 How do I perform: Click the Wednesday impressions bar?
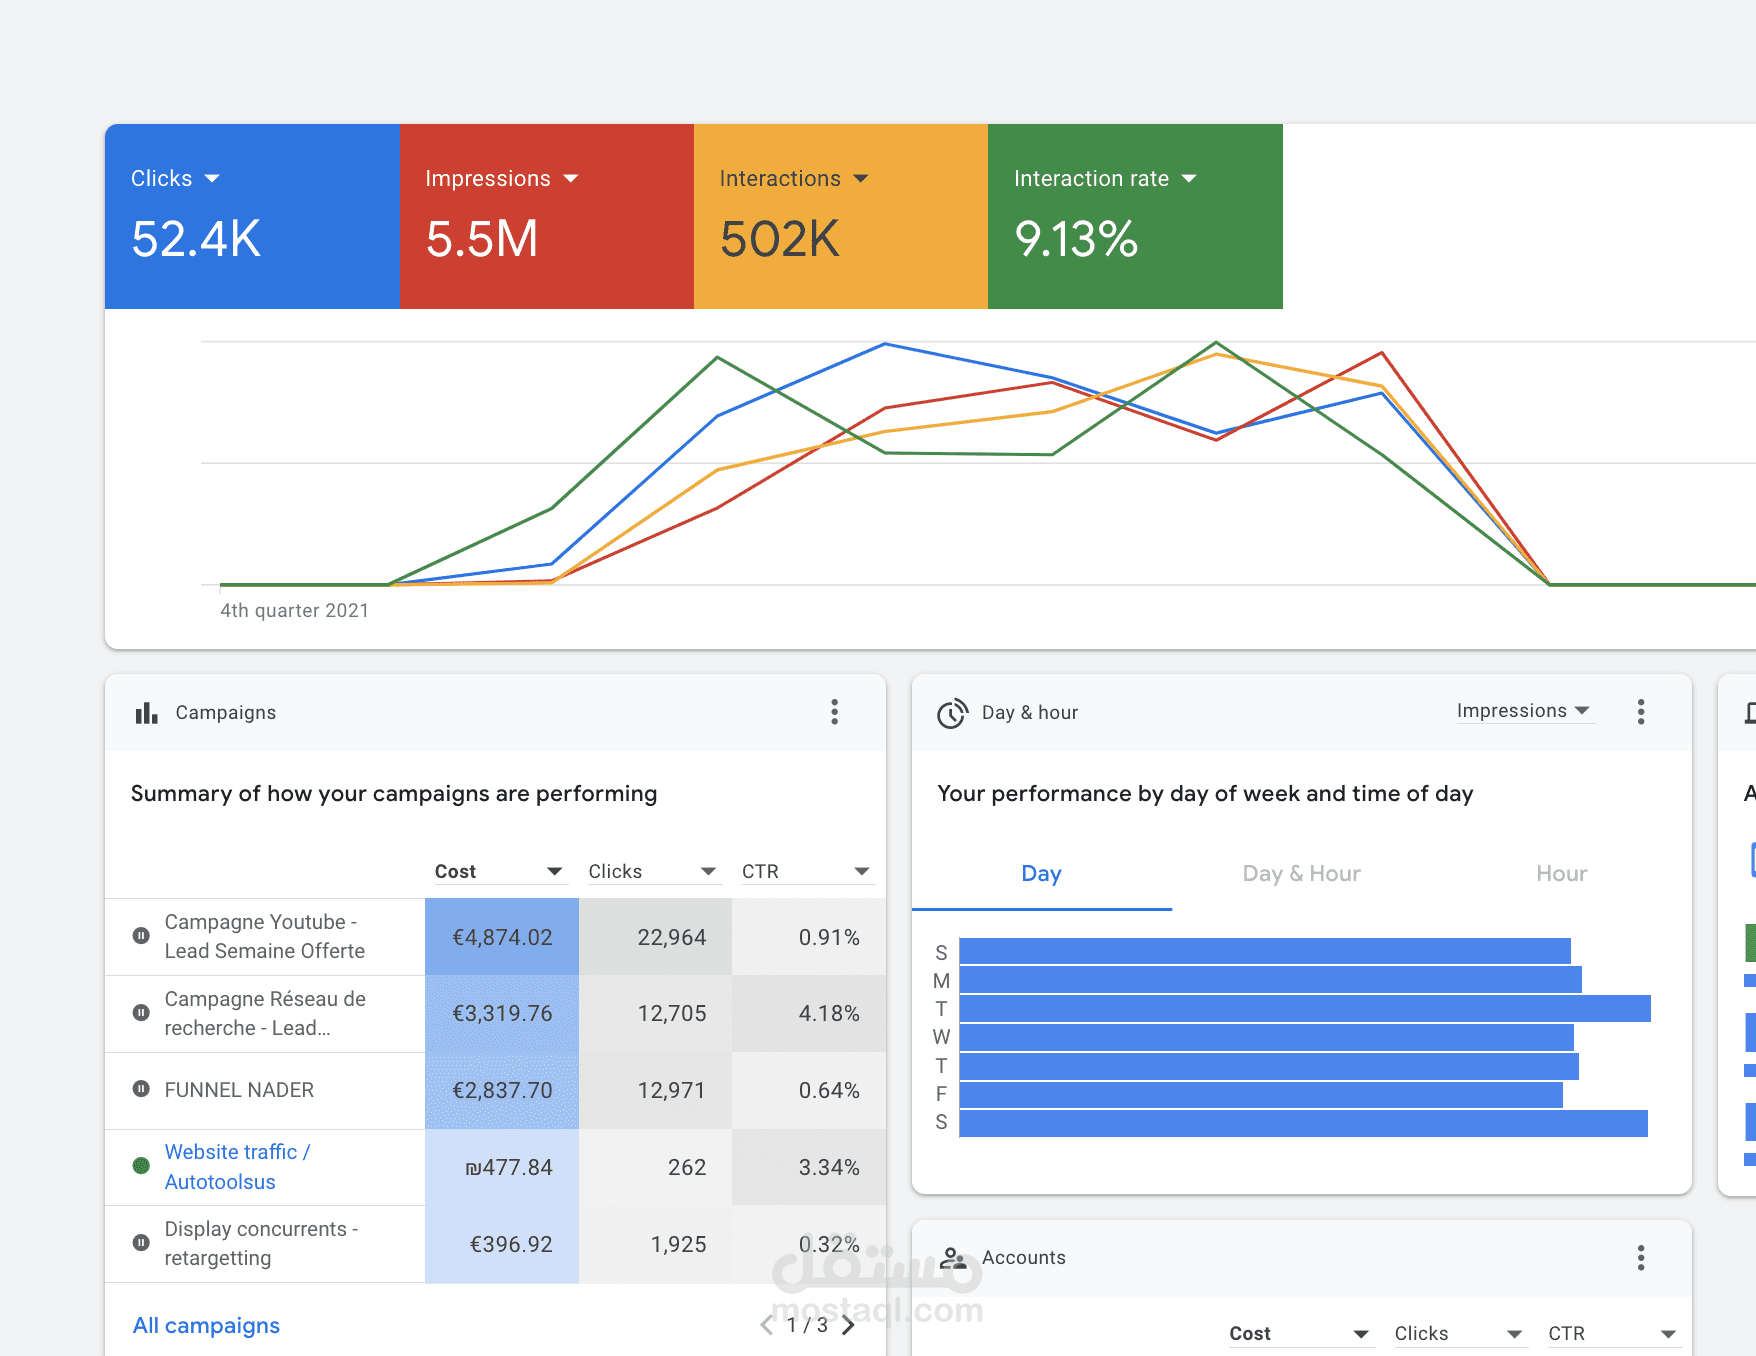pos(1266,1037)
